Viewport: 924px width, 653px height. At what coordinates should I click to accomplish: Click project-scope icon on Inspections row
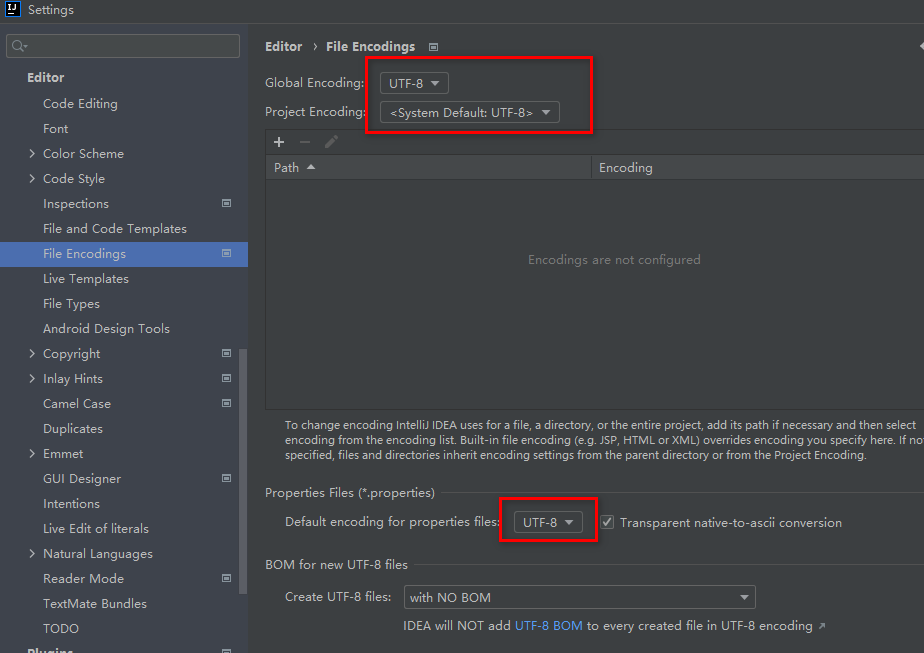click(226, 203)
